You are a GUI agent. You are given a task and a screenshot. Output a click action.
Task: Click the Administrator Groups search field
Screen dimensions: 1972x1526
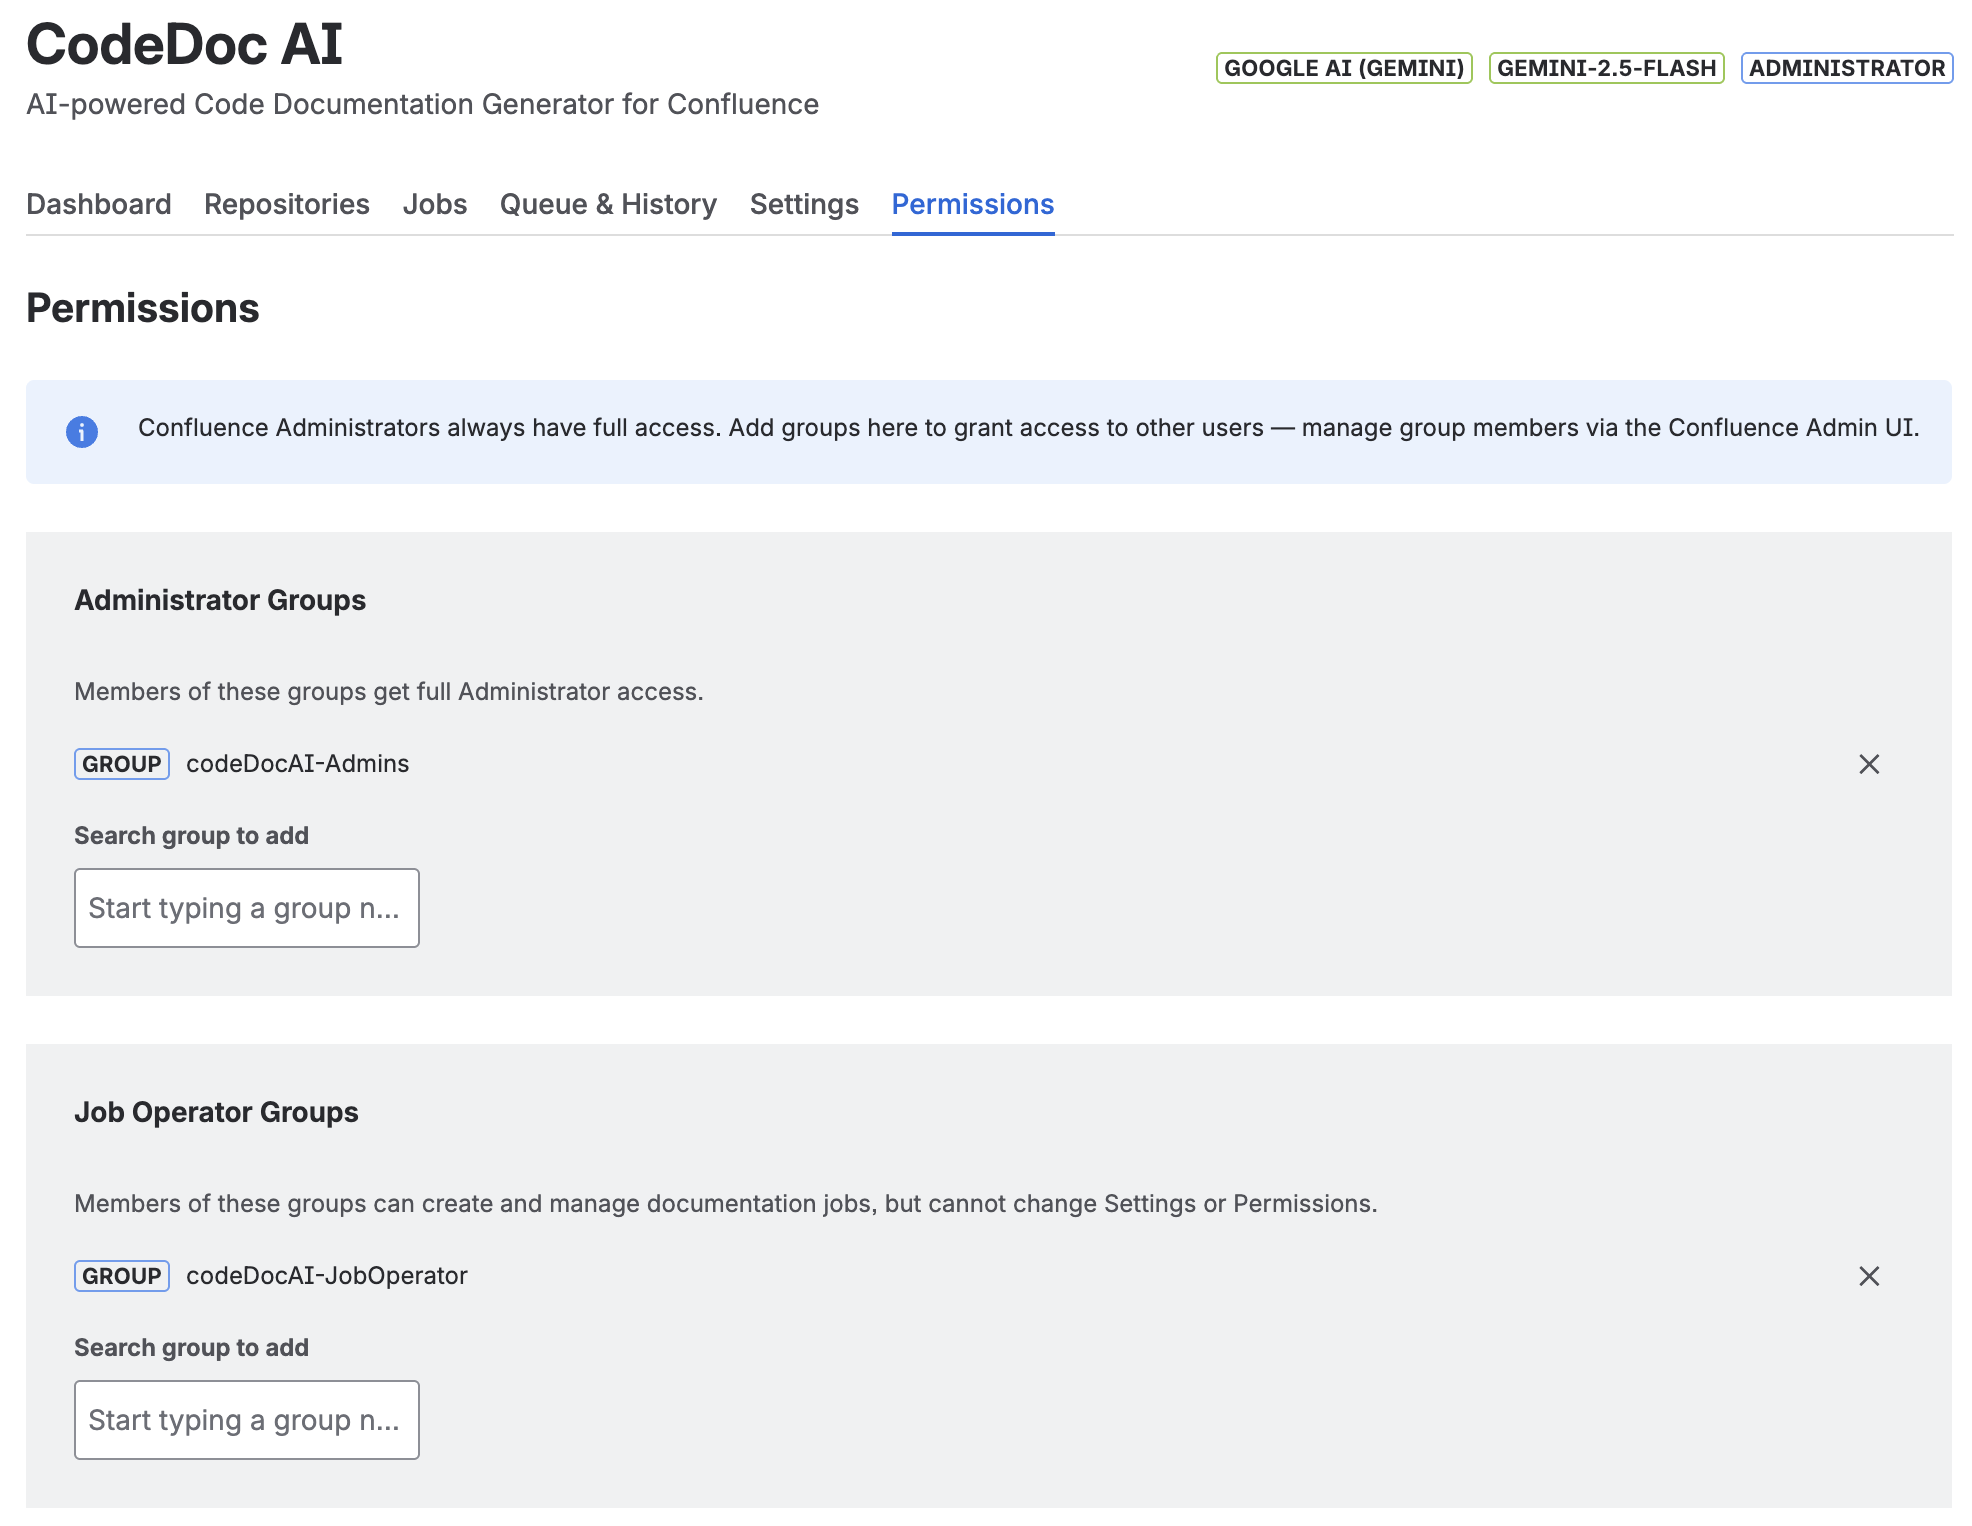246,908
